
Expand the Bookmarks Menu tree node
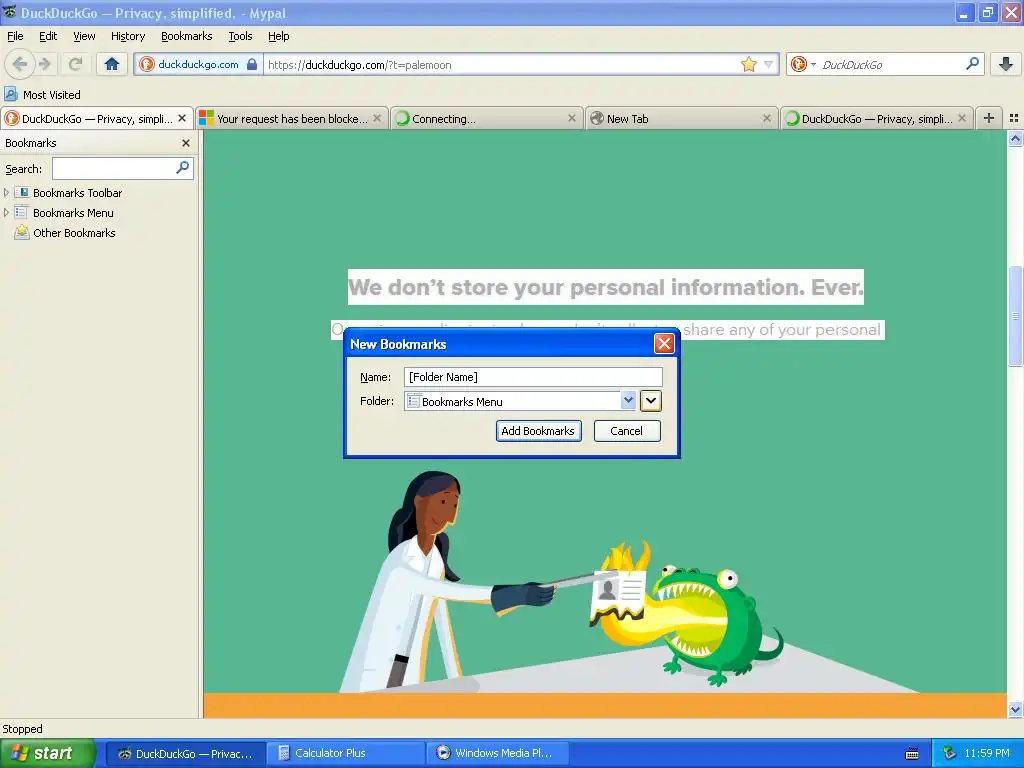coord(7,213)
